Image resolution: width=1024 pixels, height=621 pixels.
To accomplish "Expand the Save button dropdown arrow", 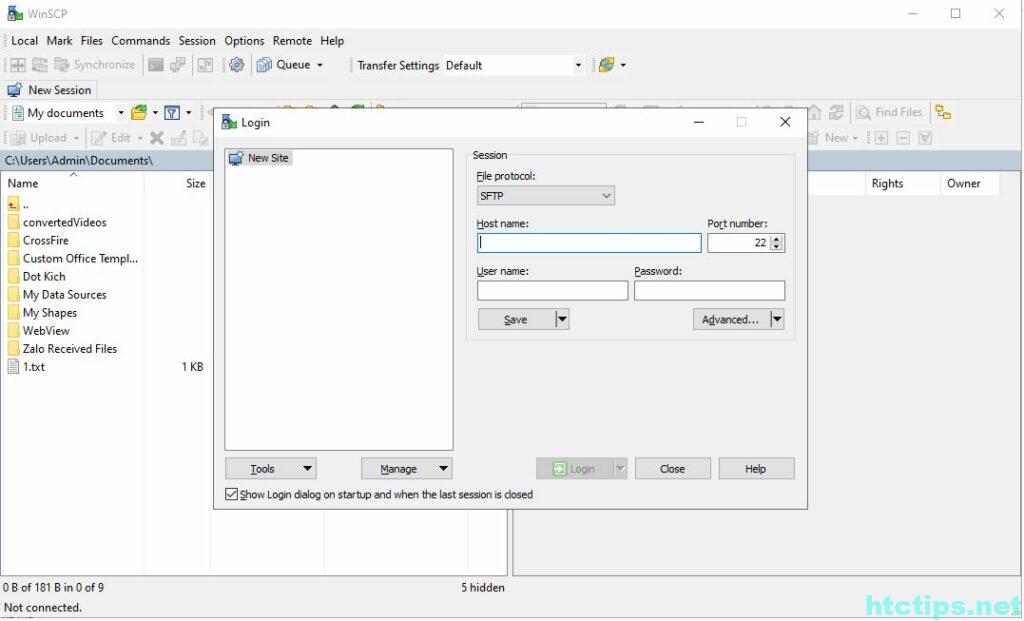I will coord(562,319).
